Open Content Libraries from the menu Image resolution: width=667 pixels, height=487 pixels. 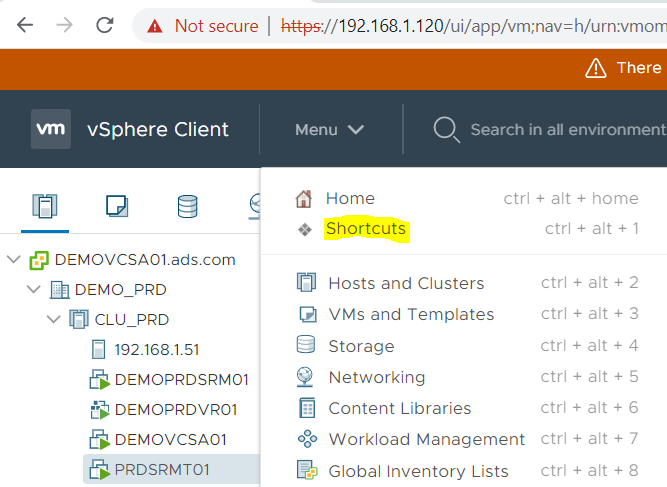(x=400, y=408)
